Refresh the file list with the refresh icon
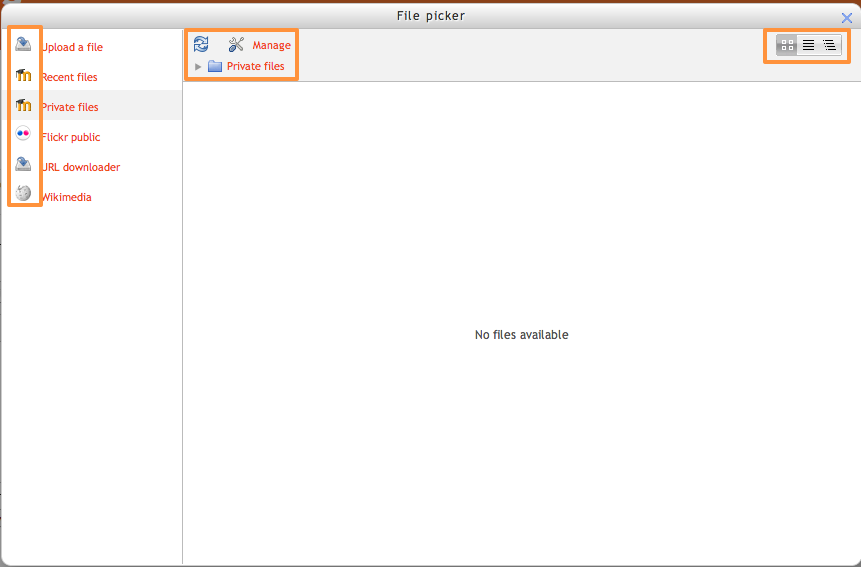861x567 pixels. coord(201,44)
